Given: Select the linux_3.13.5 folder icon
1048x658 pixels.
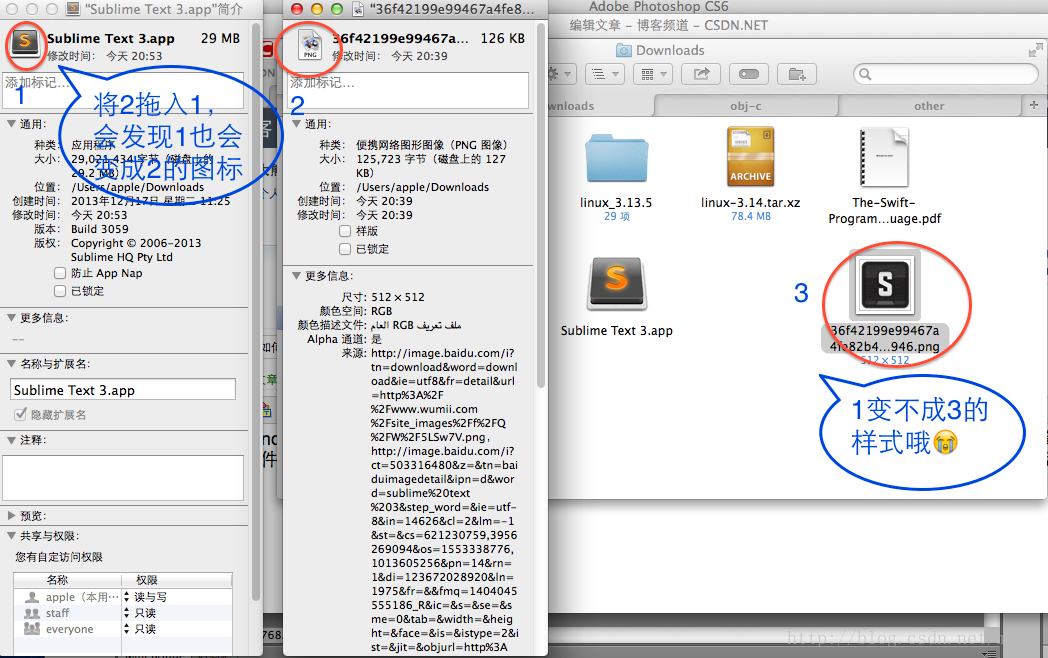Looking at the screenshot, I should pyautogui.click(x=616, y=158).
